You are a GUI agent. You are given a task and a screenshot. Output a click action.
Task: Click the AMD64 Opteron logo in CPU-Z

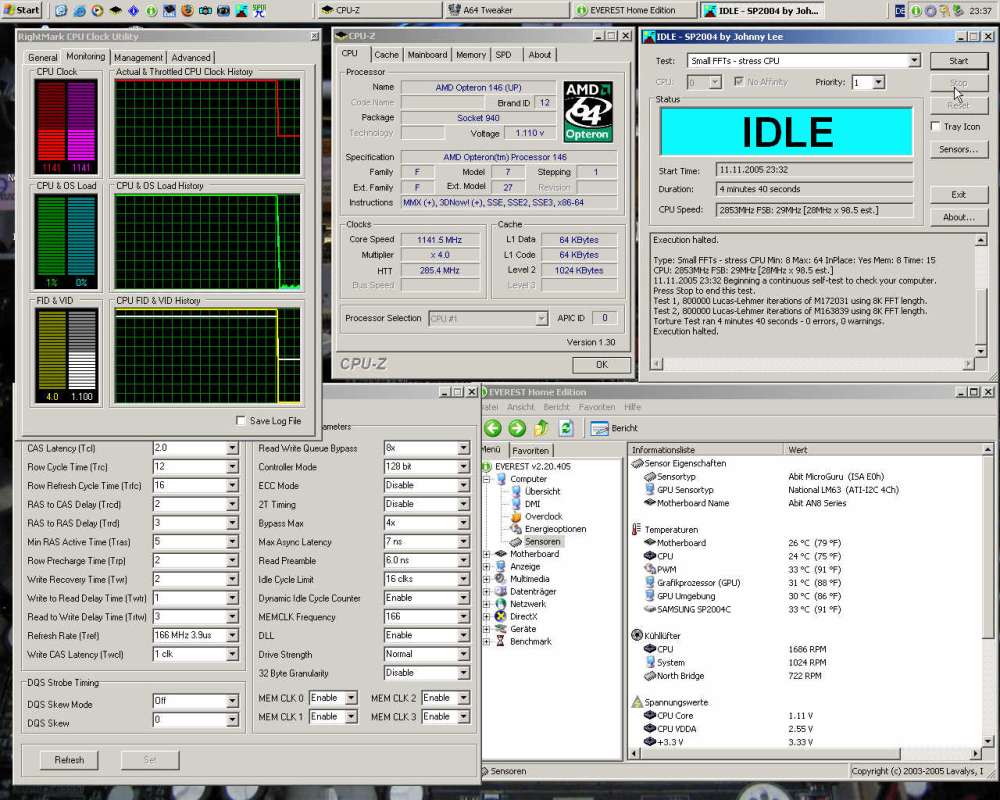click(x=587, y=111)
